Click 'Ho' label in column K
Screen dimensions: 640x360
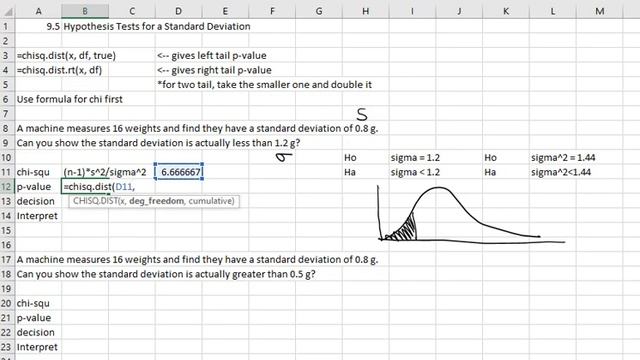pyautogui.click(x=491, y=158)
